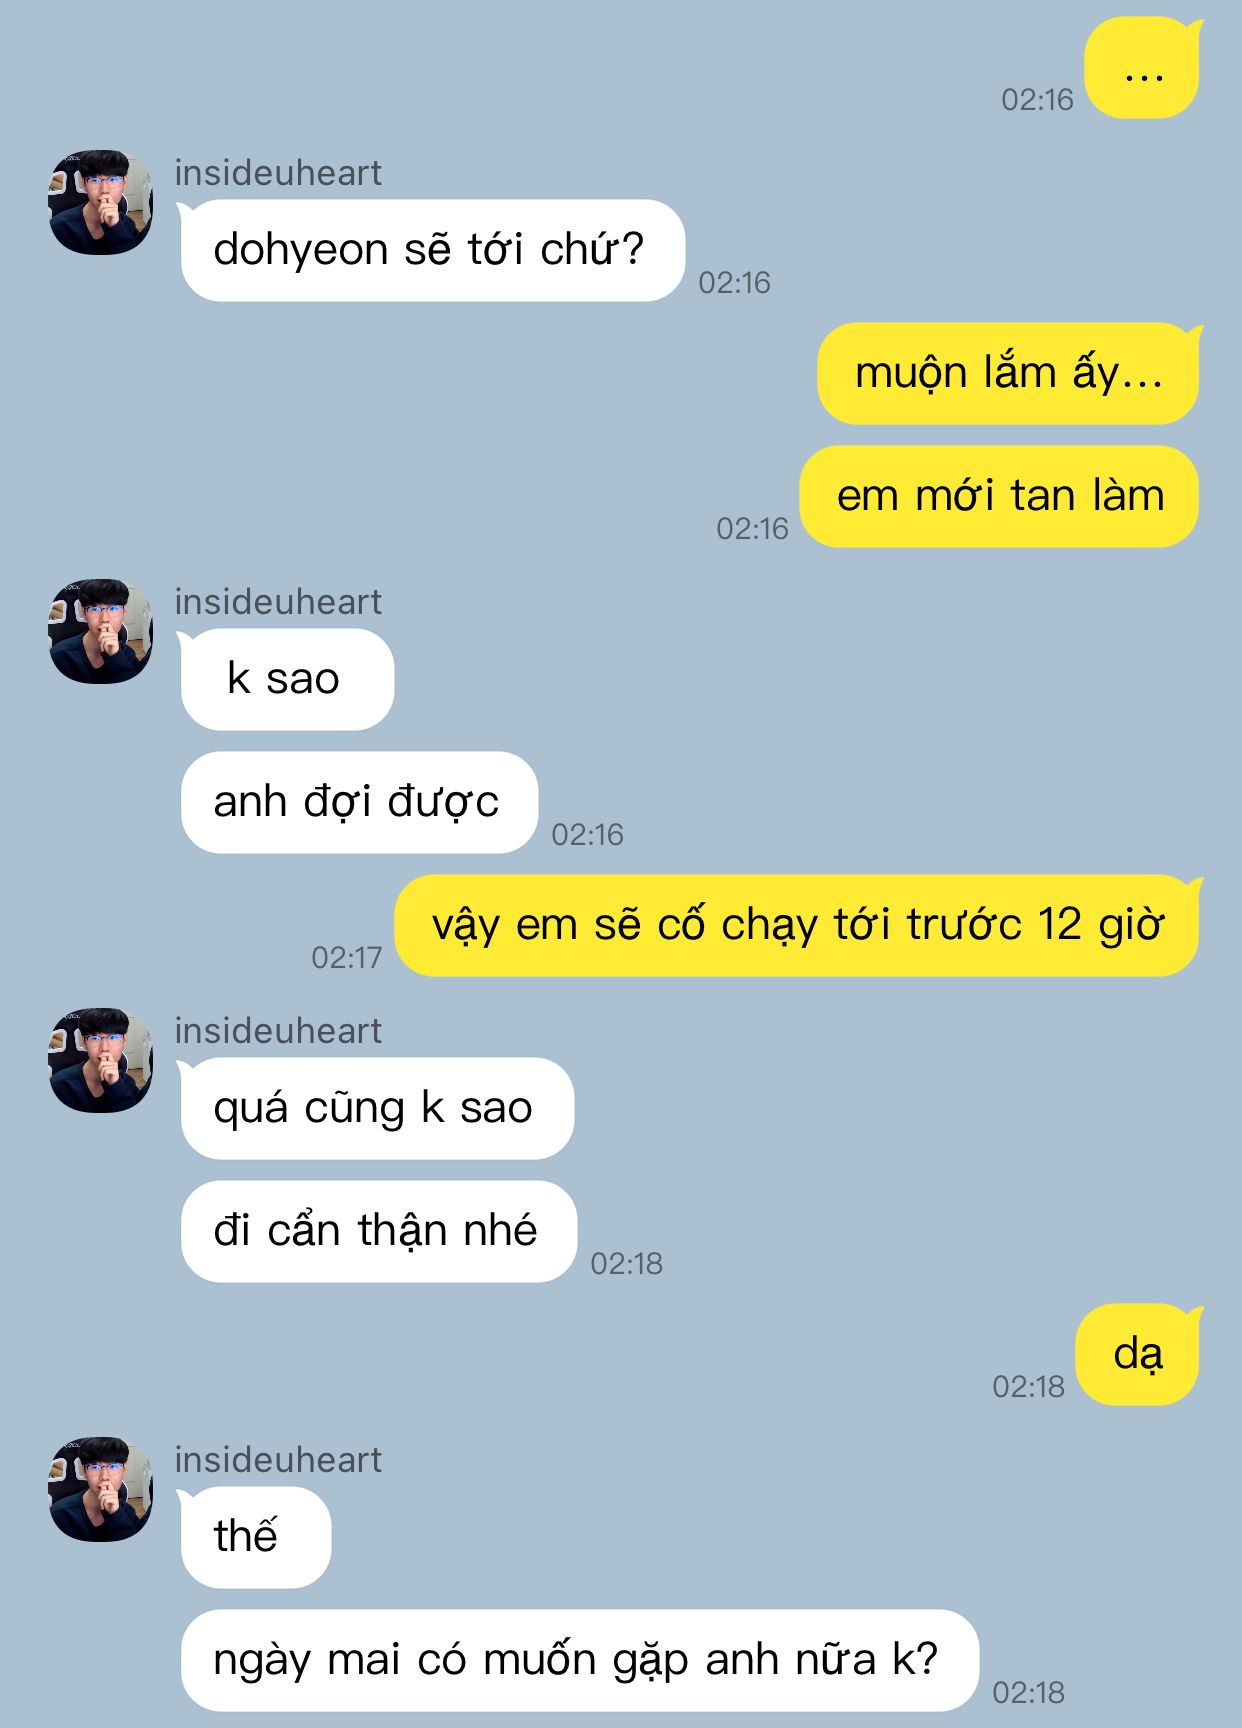1242x1728 pixels.
Task: Open profile picture beside 'quá cũng k sao'
Action: (x=100, y=1060)
